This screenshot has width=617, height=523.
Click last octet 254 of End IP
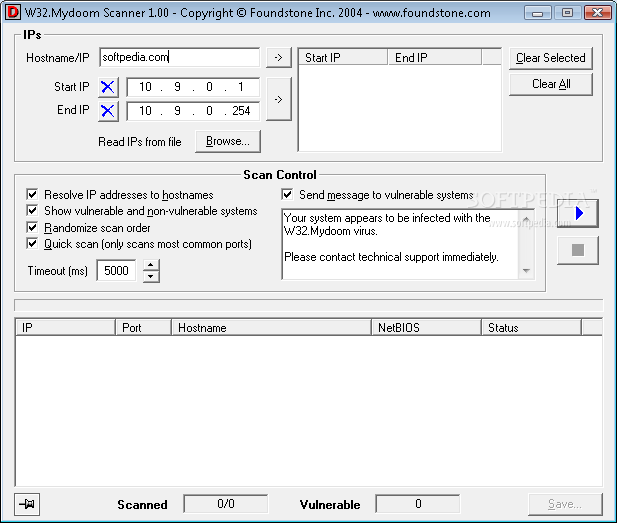241,111
